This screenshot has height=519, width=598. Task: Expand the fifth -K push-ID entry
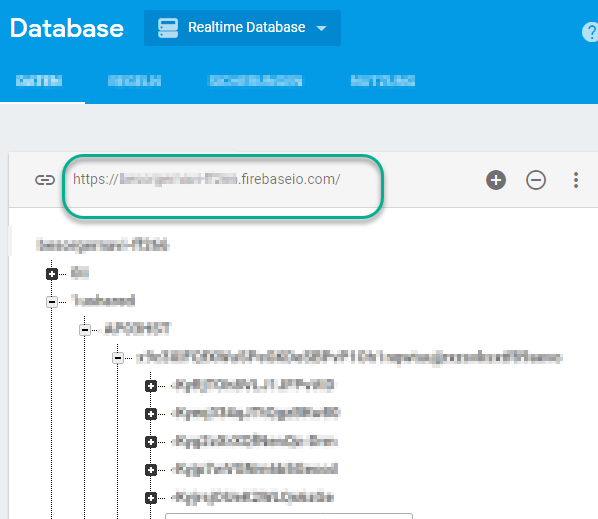[x=151, y=498]
